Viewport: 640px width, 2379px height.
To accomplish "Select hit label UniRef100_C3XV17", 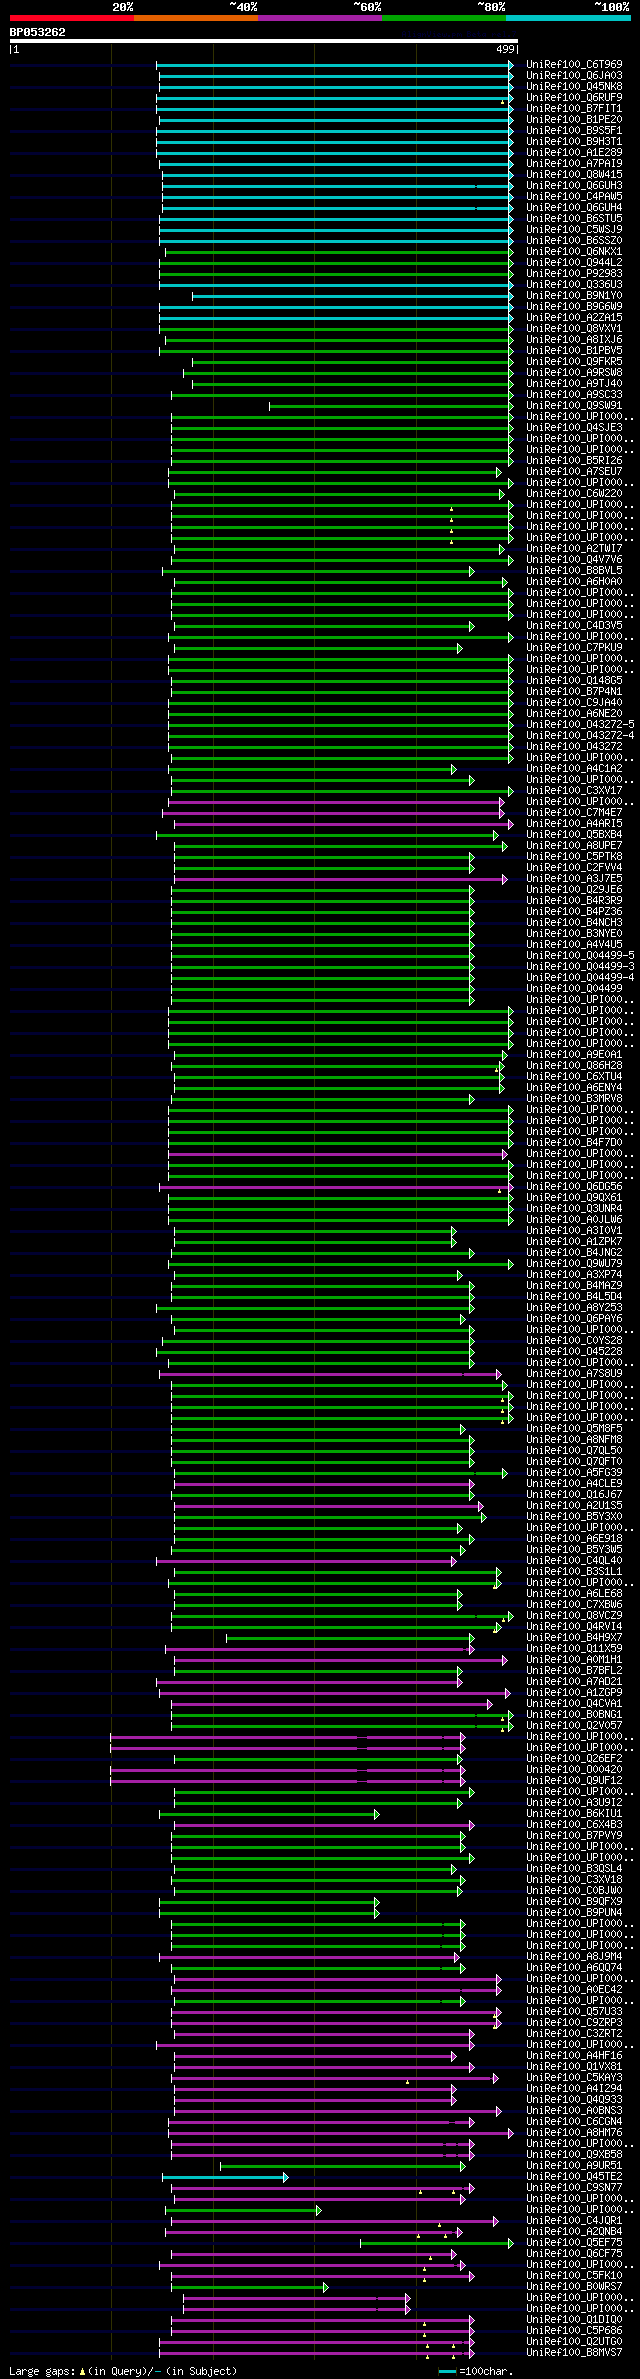I will tap(574, 790).
